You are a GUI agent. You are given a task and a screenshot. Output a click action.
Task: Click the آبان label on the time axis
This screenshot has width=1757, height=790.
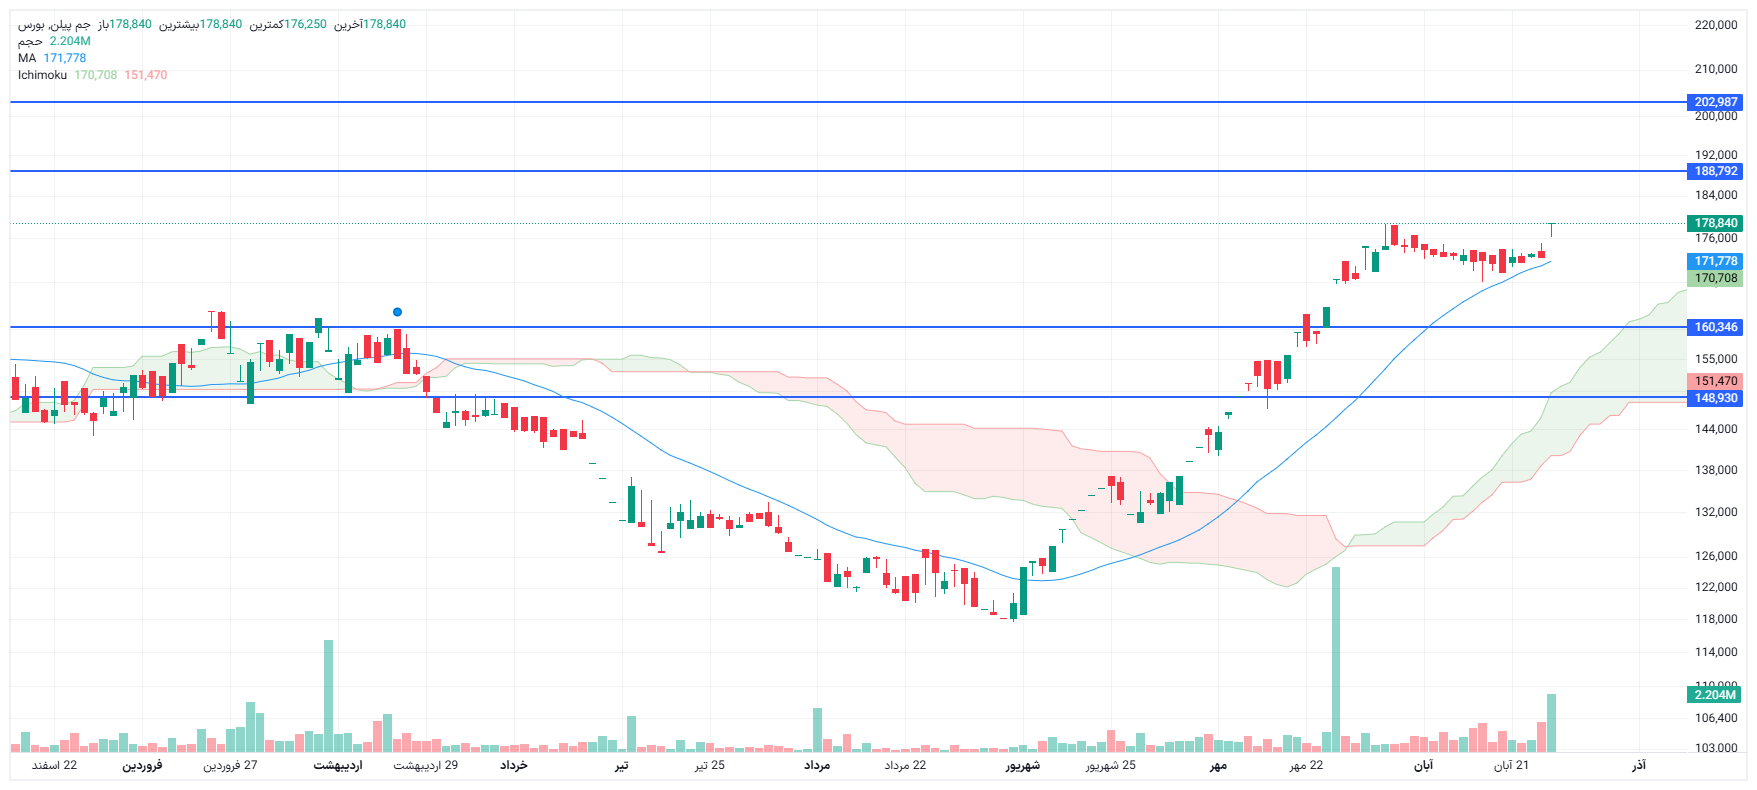(1422, 765)
